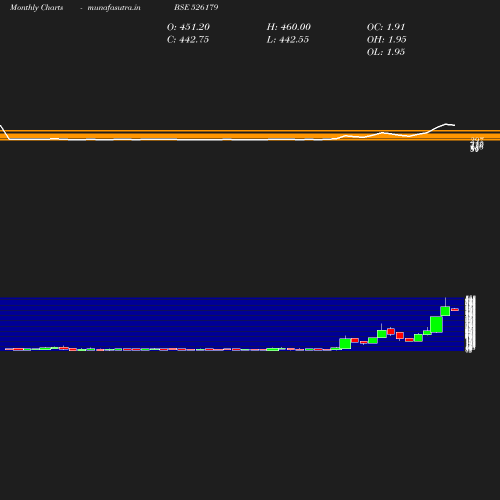Click the close price 'C: 442.75'
The image size is (500, 500).
tap(188, 40)
